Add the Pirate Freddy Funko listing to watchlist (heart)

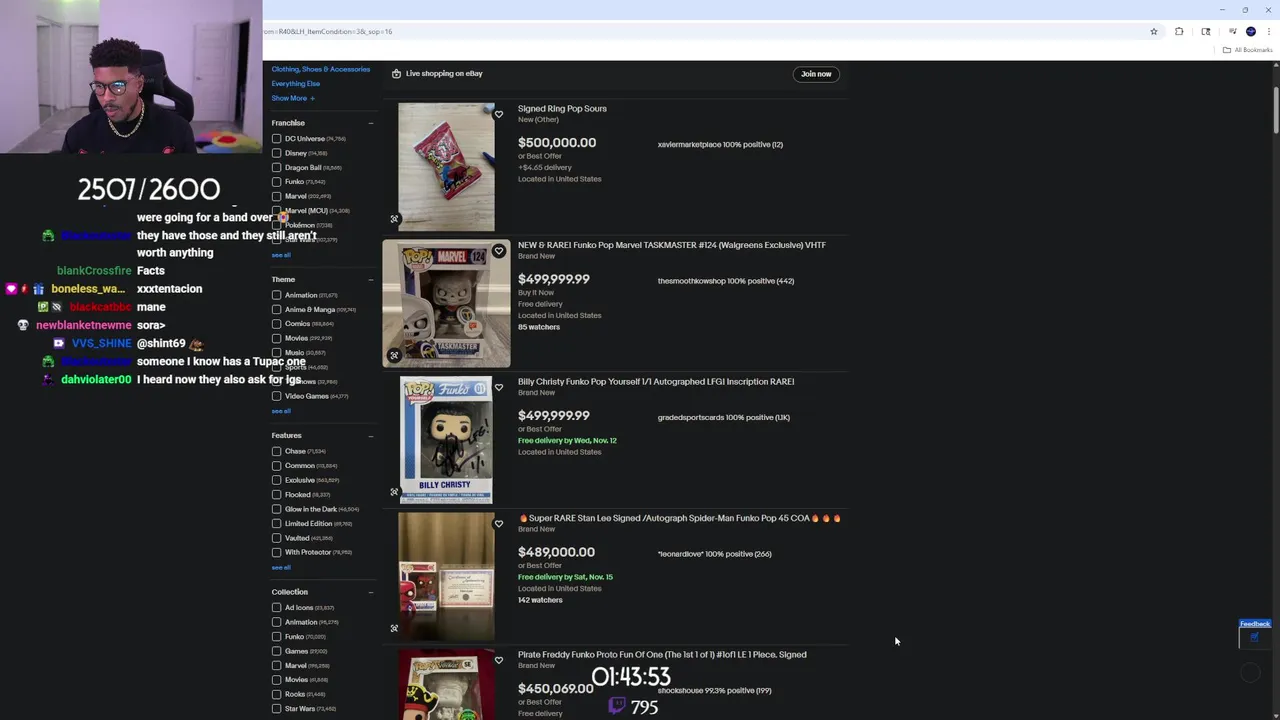(498, 660)
